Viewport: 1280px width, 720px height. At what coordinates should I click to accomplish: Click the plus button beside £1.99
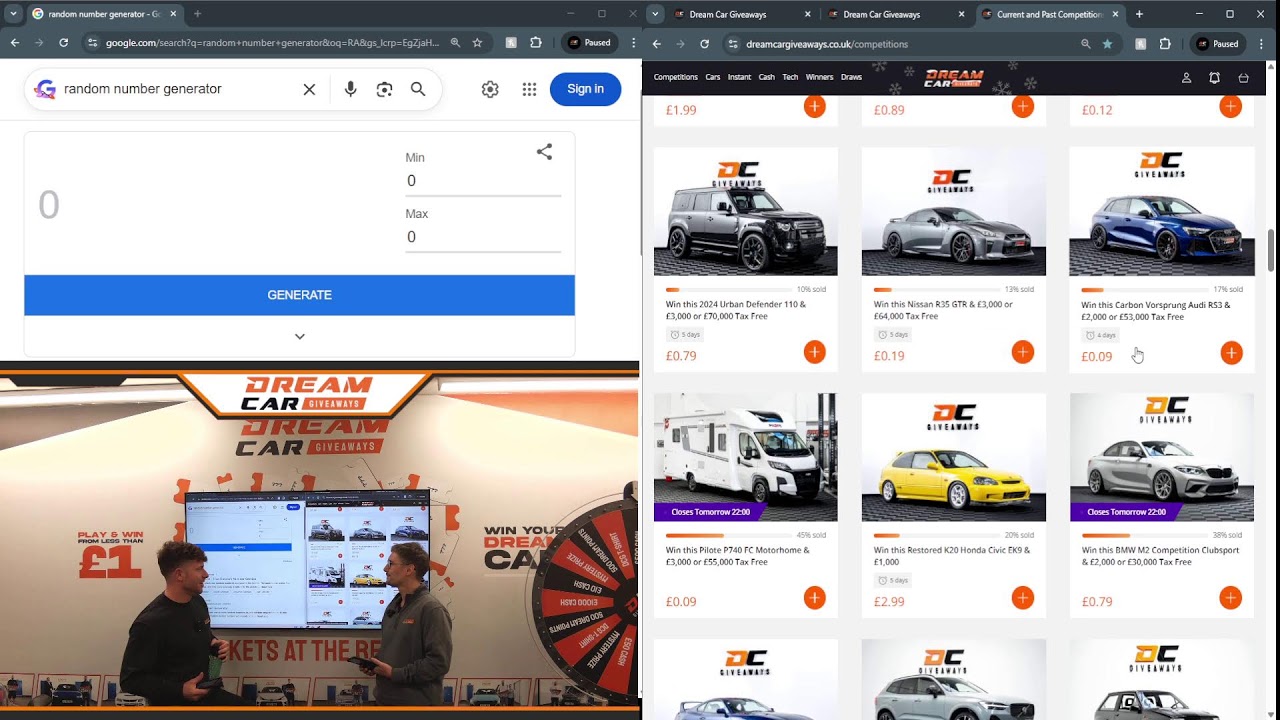click(x=814, y=106)
